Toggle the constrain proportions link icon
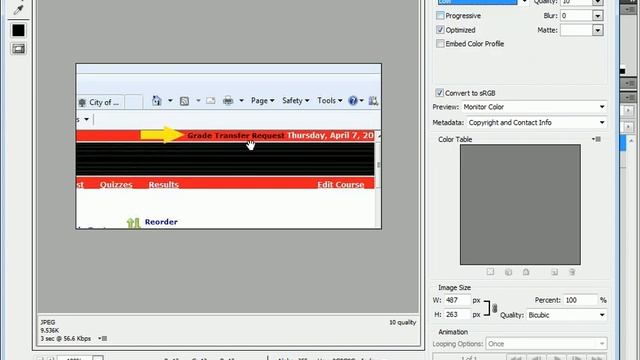Screen dimensions: 640x360 [495, 308]
